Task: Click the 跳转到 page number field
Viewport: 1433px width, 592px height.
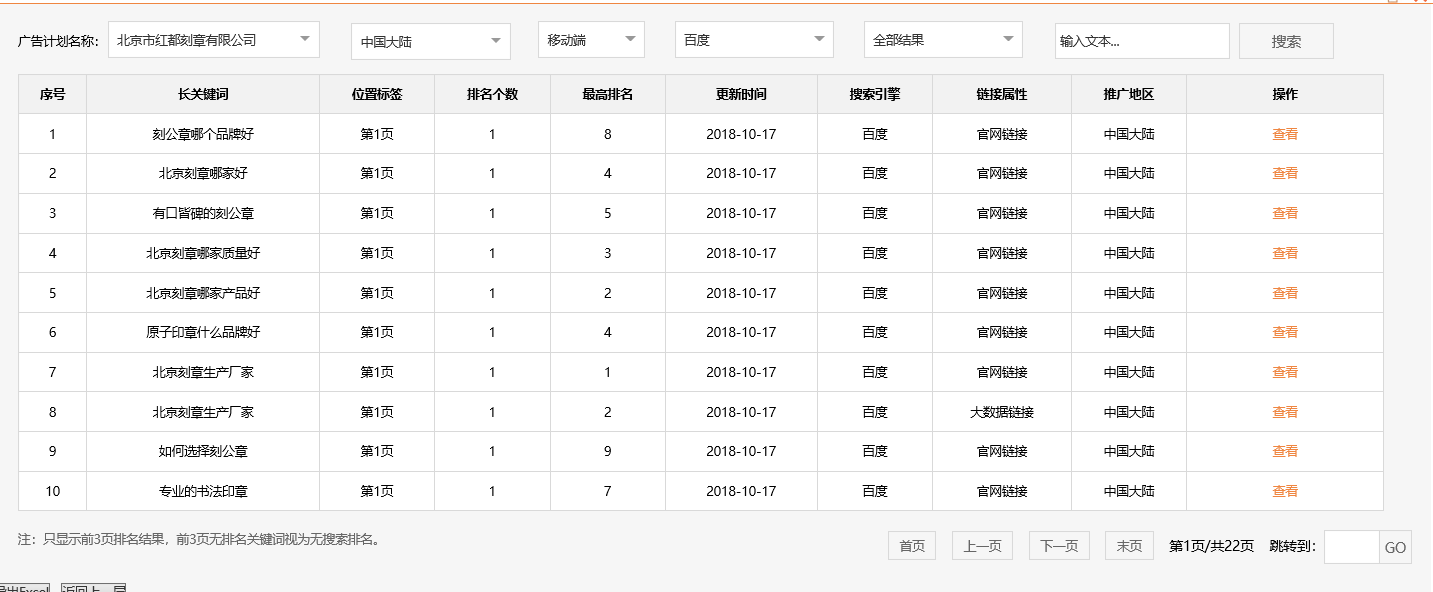Action: point(1352,547)
